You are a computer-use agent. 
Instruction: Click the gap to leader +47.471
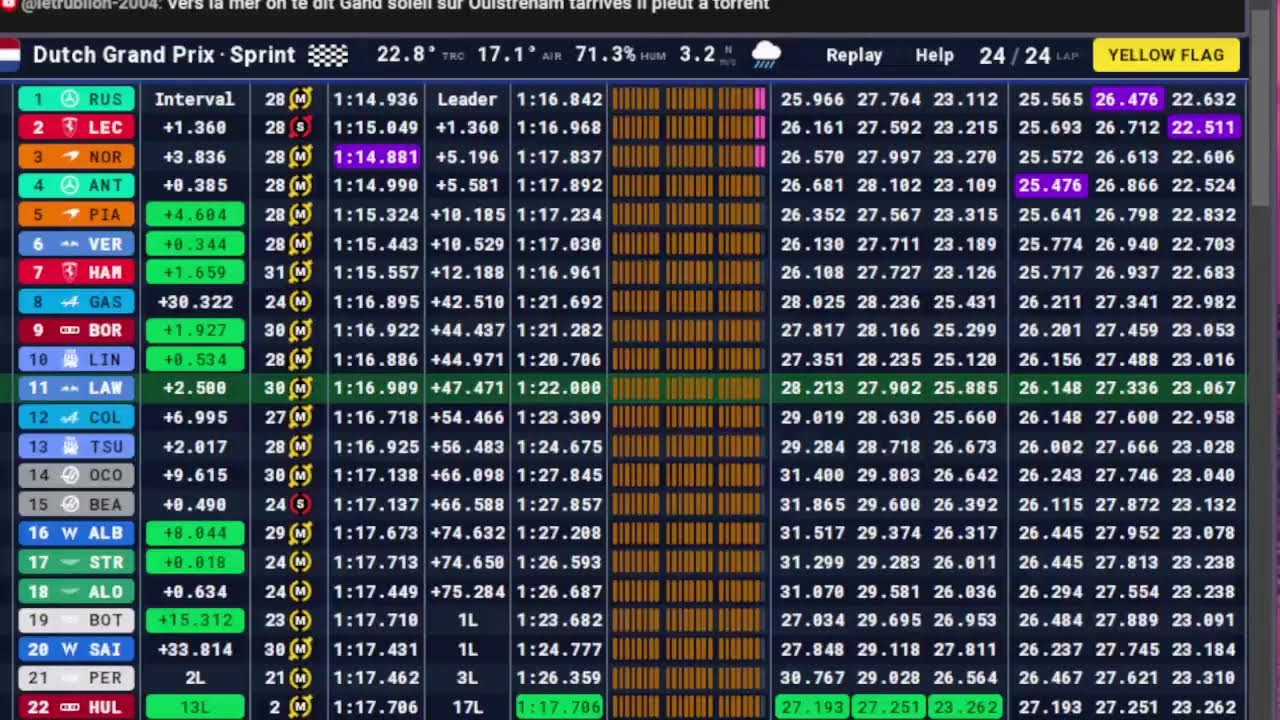coord(465,388)
